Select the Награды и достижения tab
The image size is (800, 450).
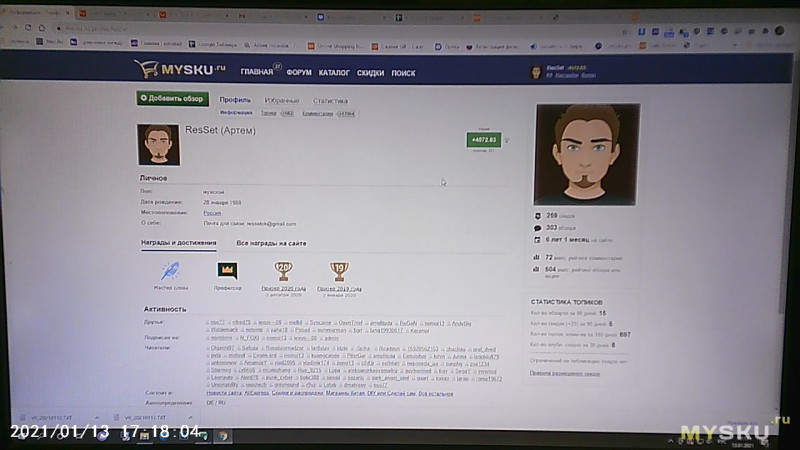point(179,243)
